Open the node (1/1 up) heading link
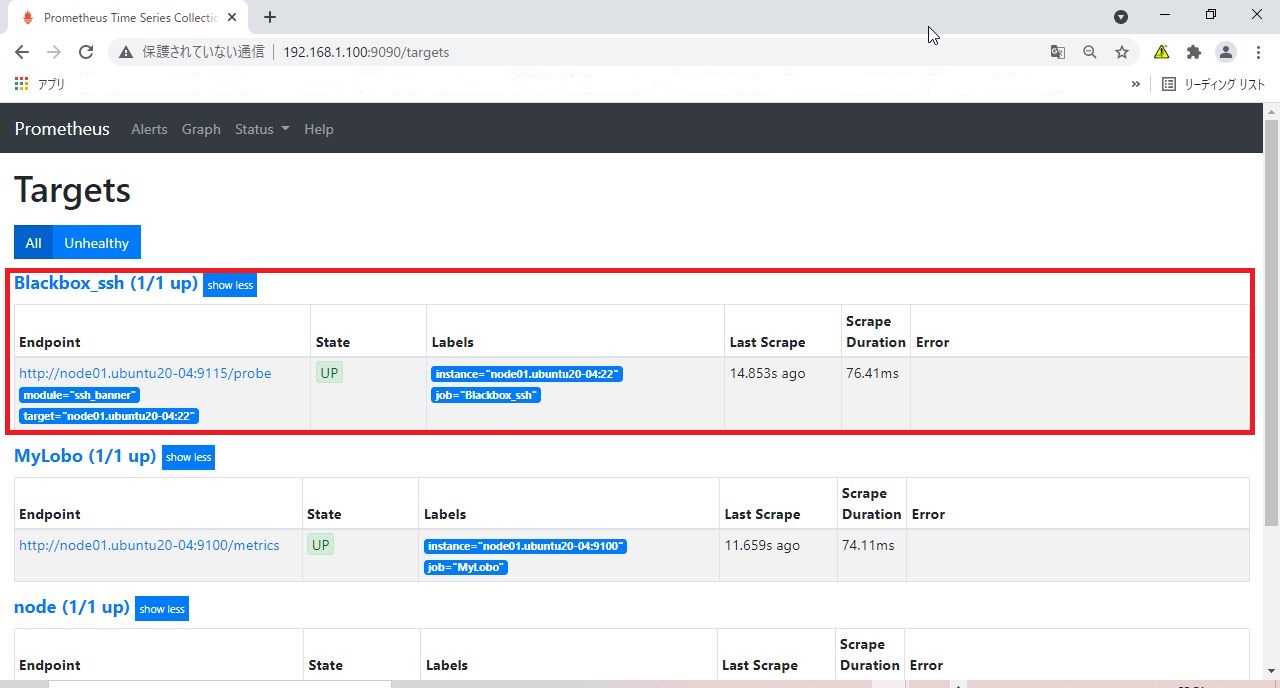This screenshot has width=1280, height=688. pyautogui.click(x=72, y=607)
